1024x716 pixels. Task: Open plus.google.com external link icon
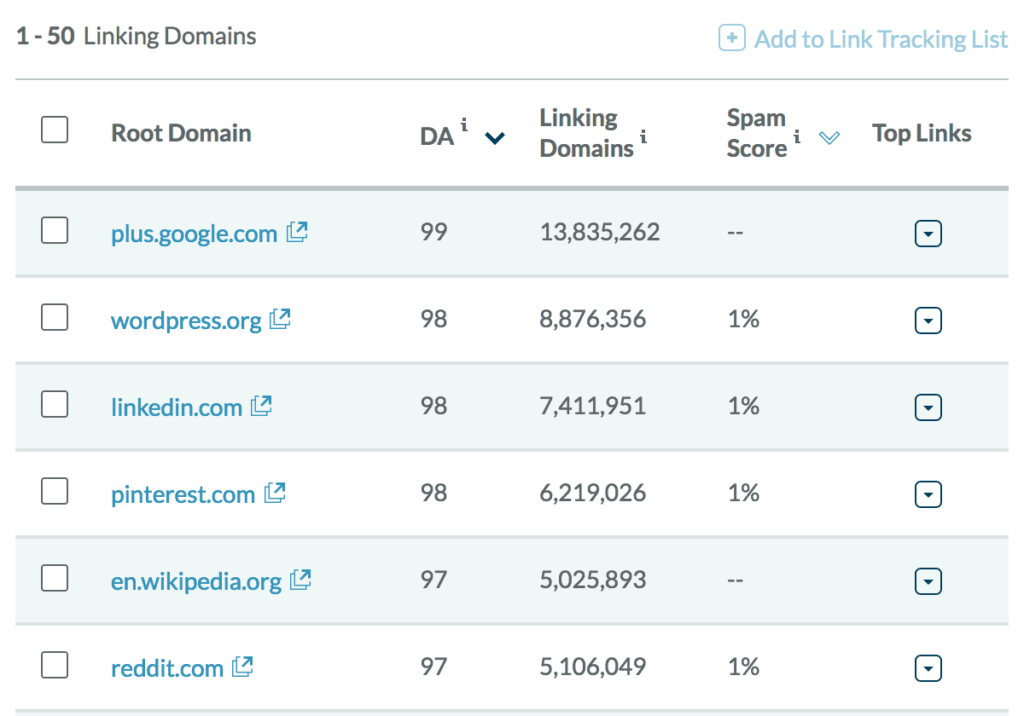(297, 233)
